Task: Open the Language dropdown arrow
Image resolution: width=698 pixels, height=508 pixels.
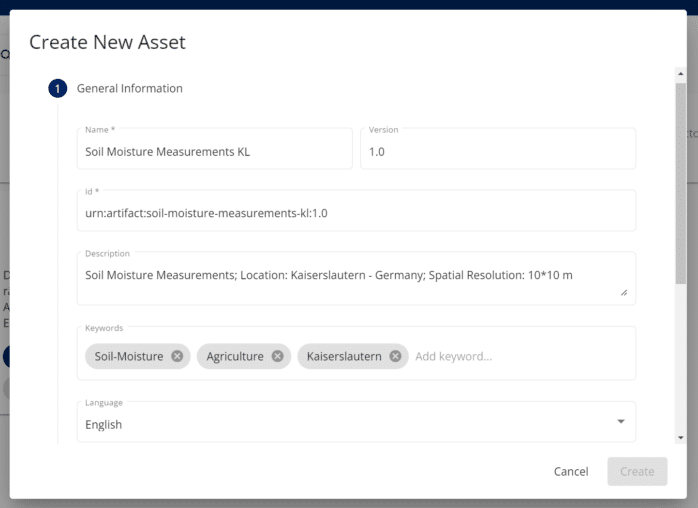Action: pyautogui.click(x=621, y=421)
